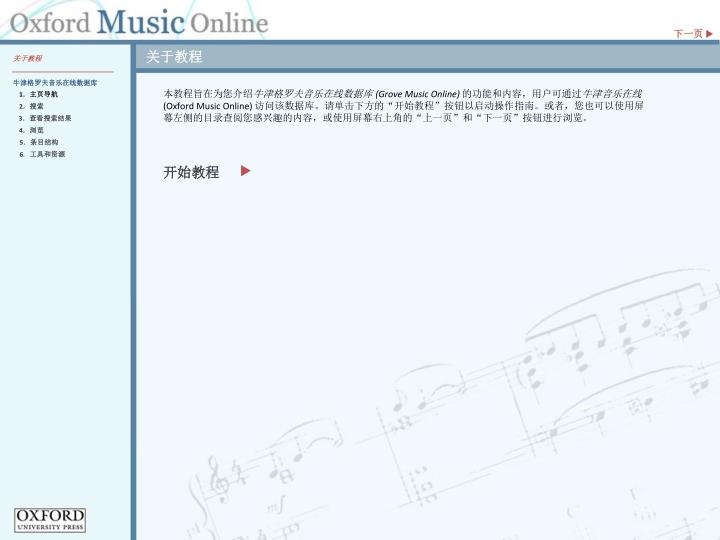The width and height of the screenshot is (720, 540).
Task: Open chapter 4. 浏览
Action: (31, 130)
